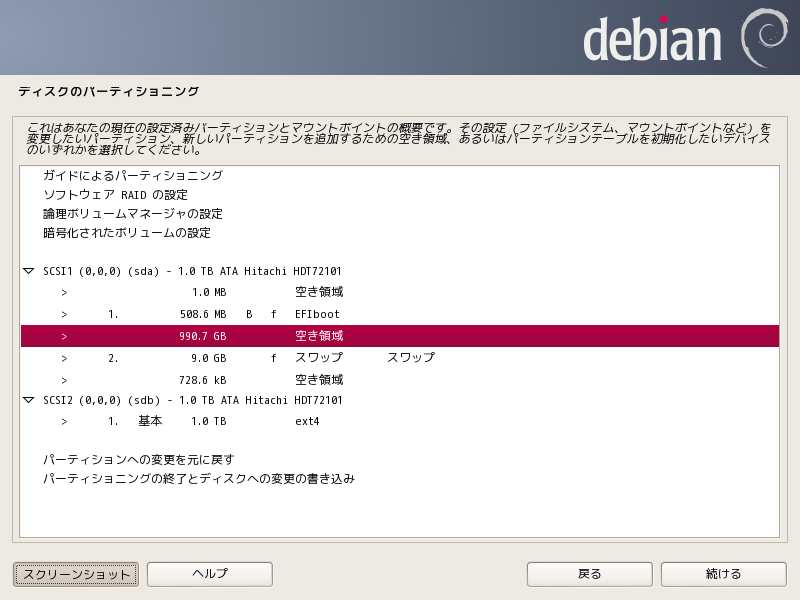The height and width of the screenshot is (600, 800).
Task: Collapse the SCSI2 sdb disk tree
Action: pyautogui.click(x=28, y=400)
